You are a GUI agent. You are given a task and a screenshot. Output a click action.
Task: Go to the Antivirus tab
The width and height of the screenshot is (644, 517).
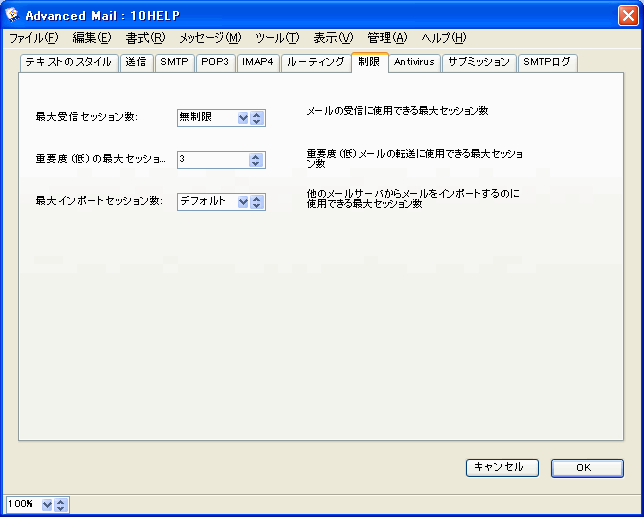[413, 62]
